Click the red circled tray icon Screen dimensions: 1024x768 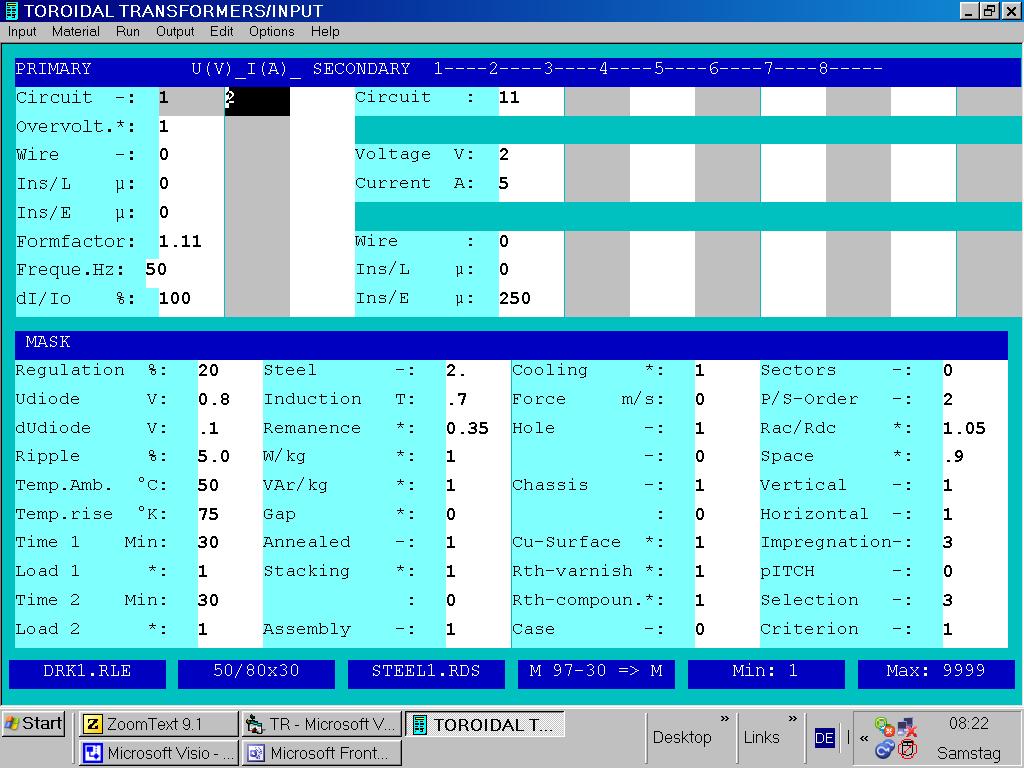907,749
